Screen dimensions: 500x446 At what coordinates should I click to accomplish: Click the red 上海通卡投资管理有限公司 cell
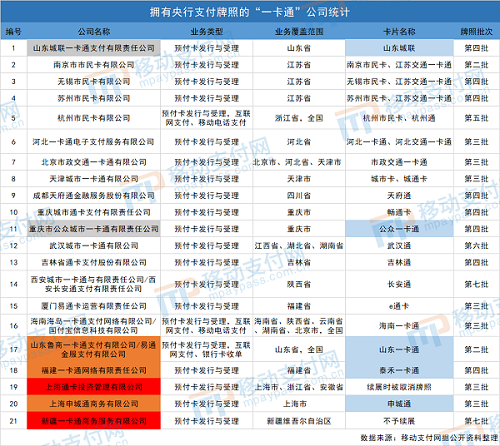(94, 387)
